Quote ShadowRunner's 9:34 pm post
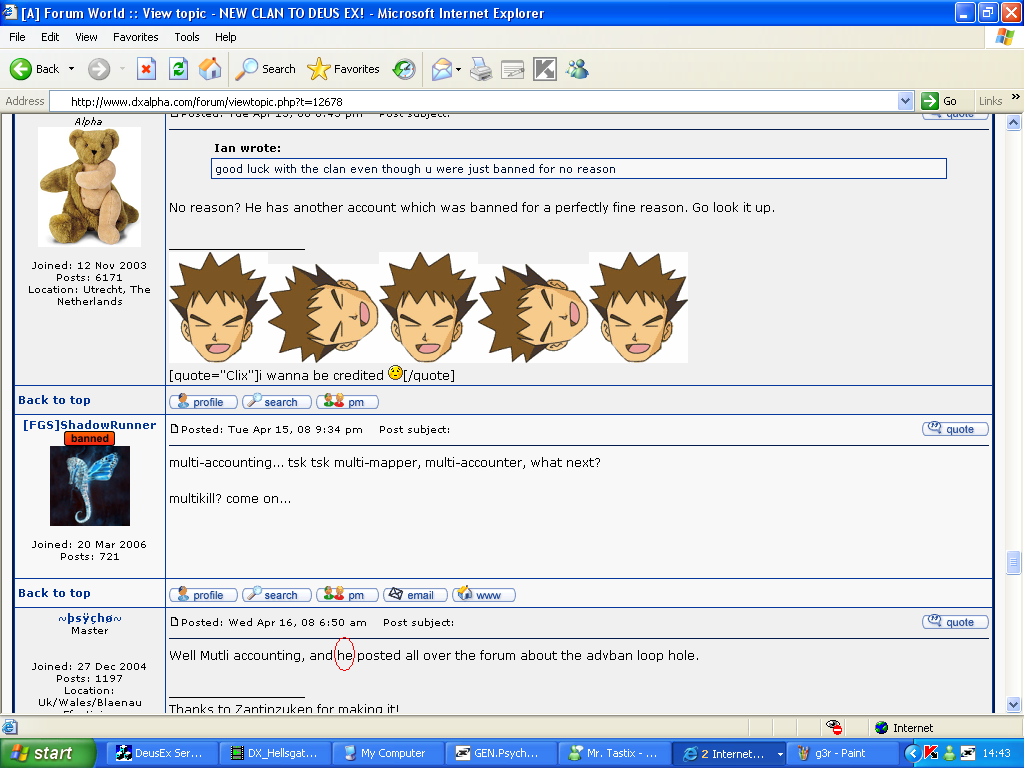 [x=955, y=429]
